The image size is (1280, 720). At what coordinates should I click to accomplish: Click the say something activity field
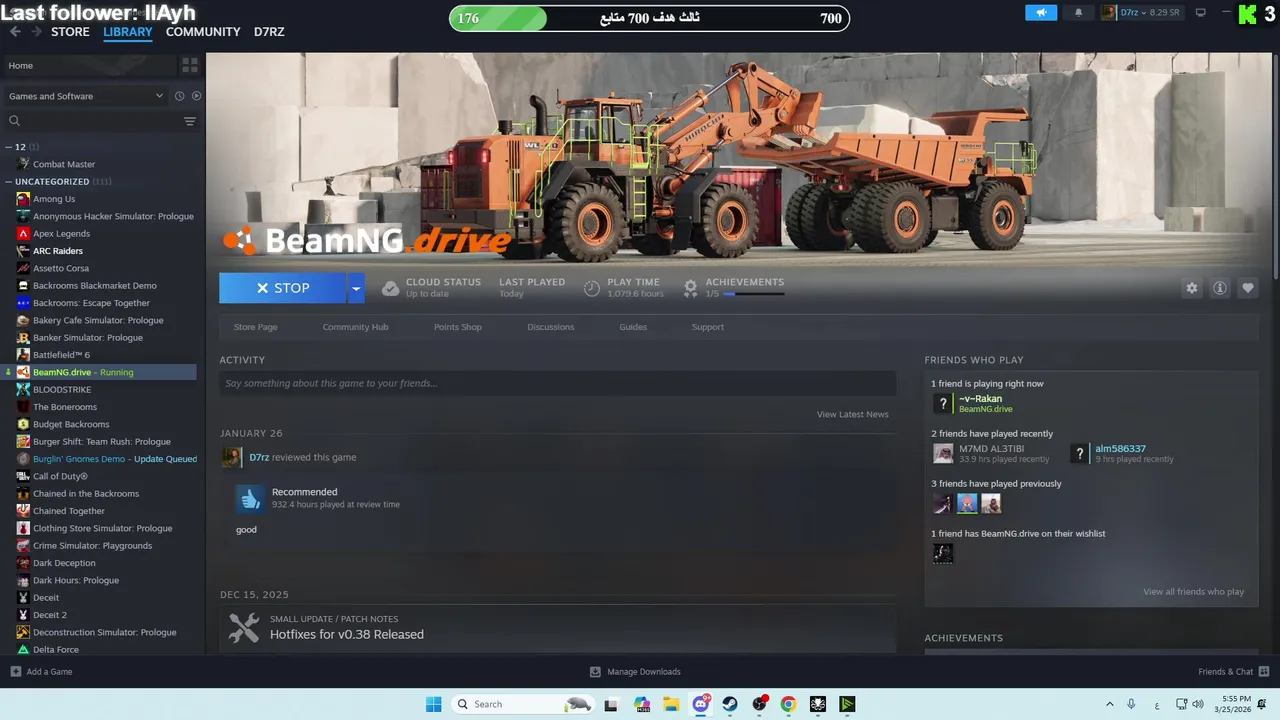[557, 383]
